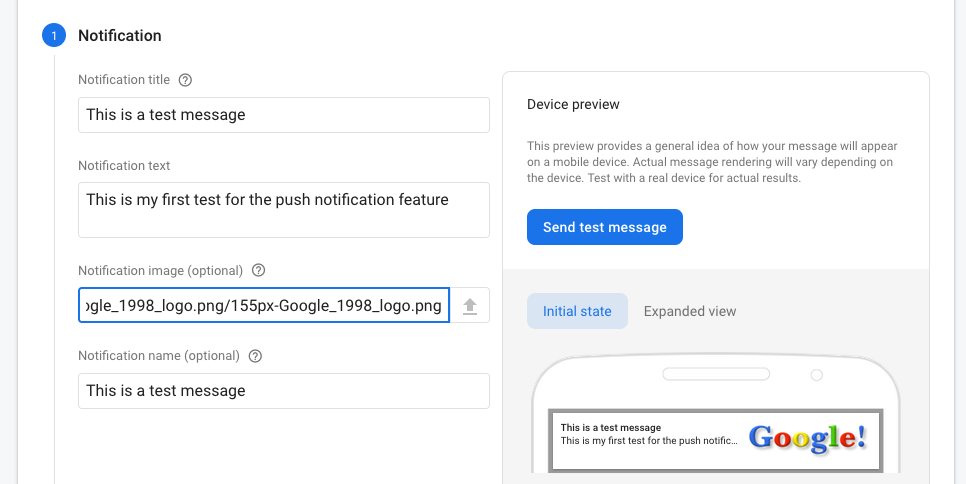Upload an image with the upload icon
This screenshot has width=966, height=484.
tap(470, 305)
